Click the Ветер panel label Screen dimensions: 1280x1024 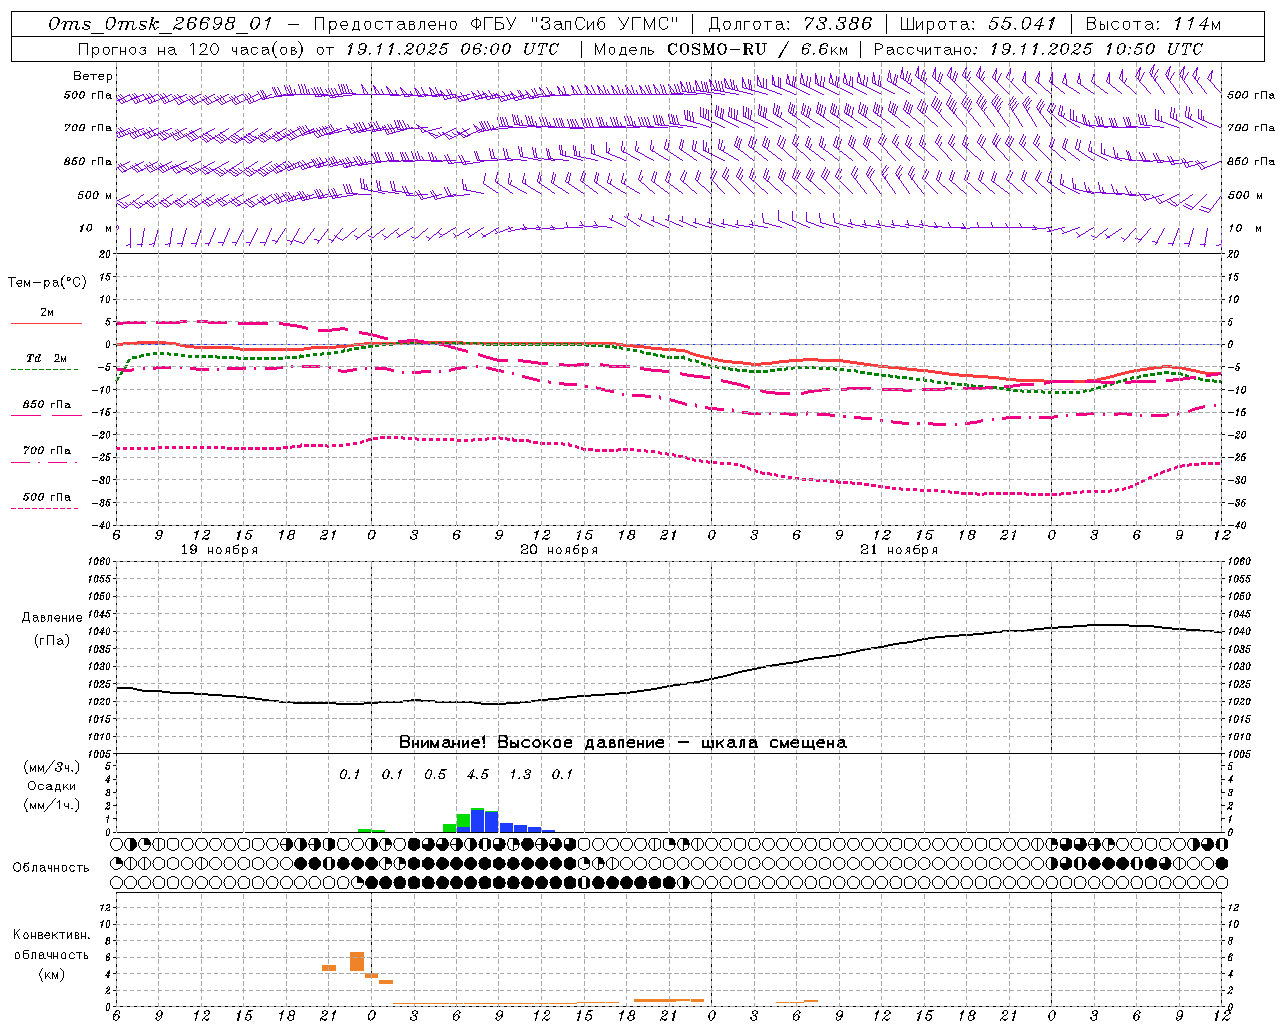93,76
